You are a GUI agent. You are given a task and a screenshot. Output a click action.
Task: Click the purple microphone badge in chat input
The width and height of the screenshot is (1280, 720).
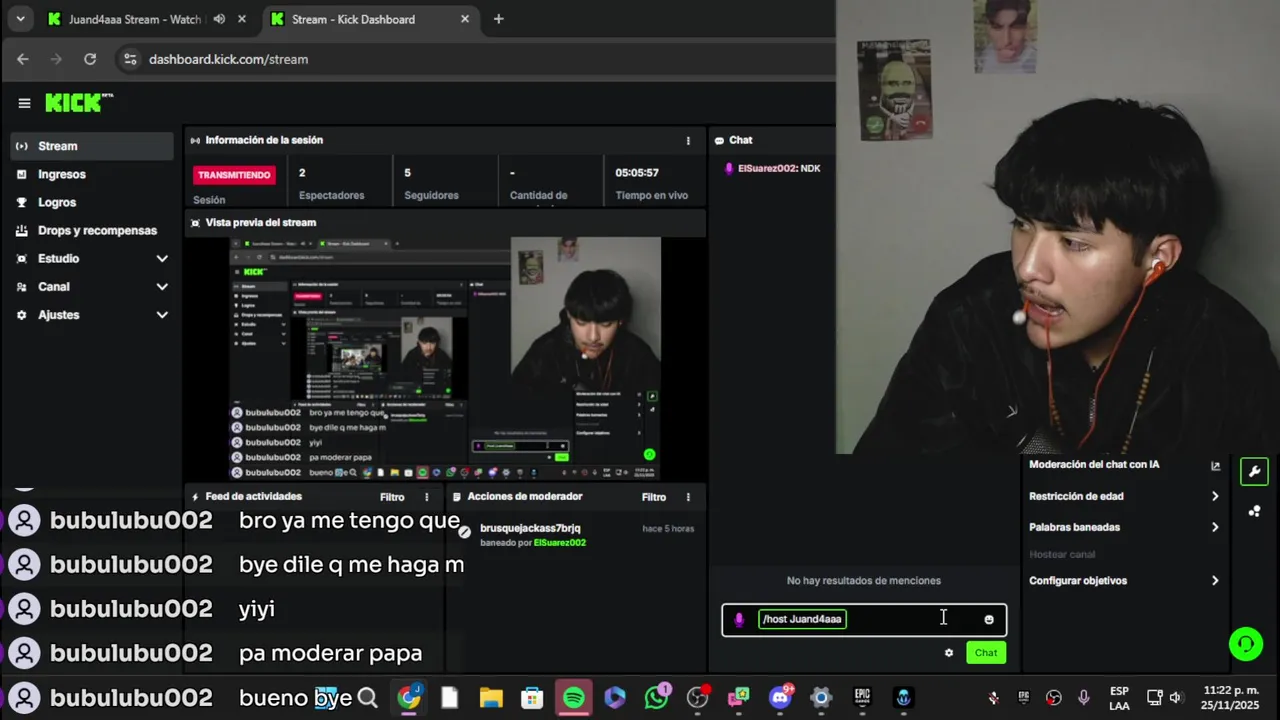(x=739, y=619)
